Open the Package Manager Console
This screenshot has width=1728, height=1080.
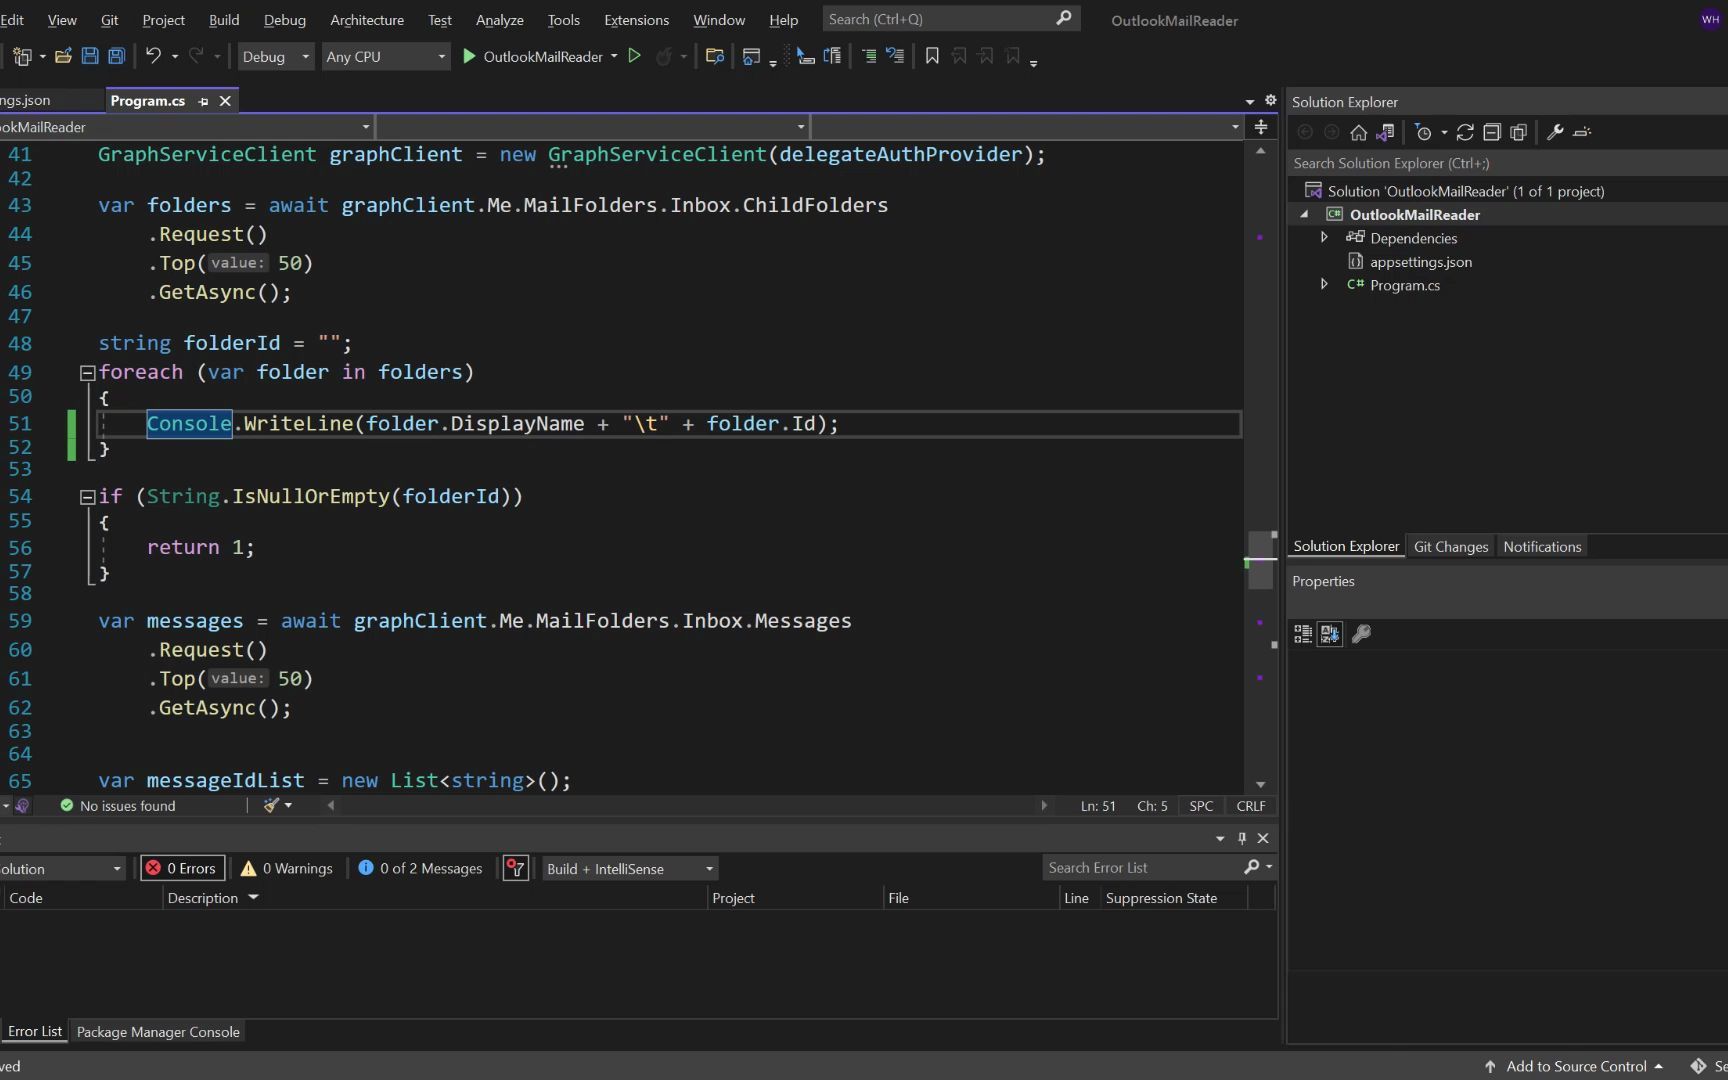coord(157,1031)
